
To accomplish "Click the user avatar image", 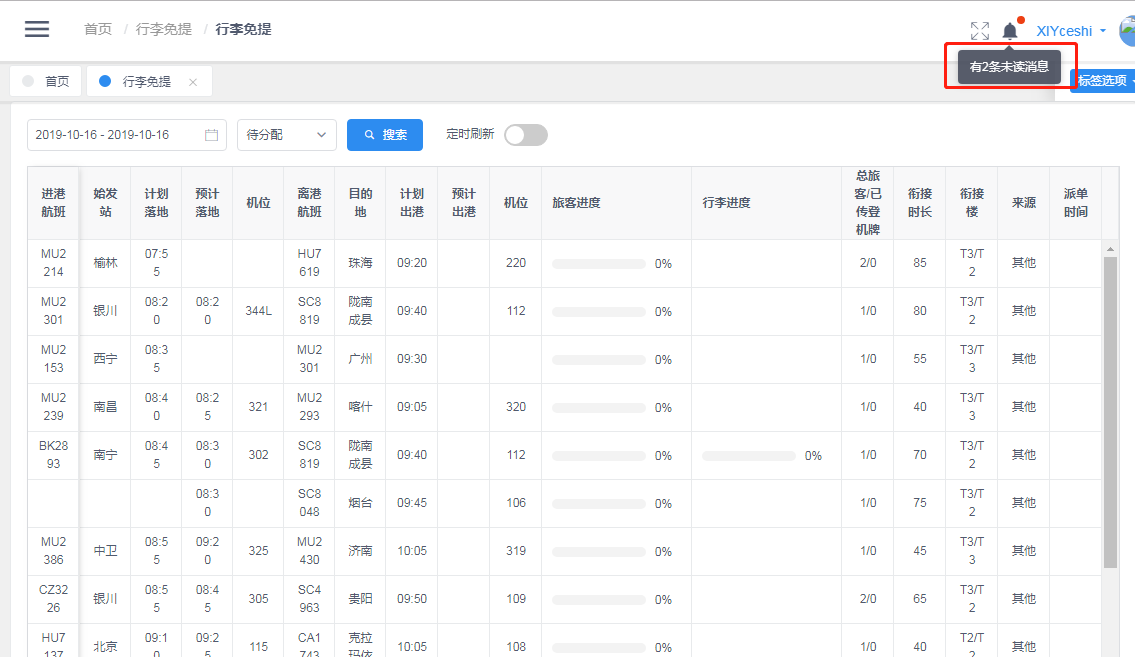I will click(1127, 31).
